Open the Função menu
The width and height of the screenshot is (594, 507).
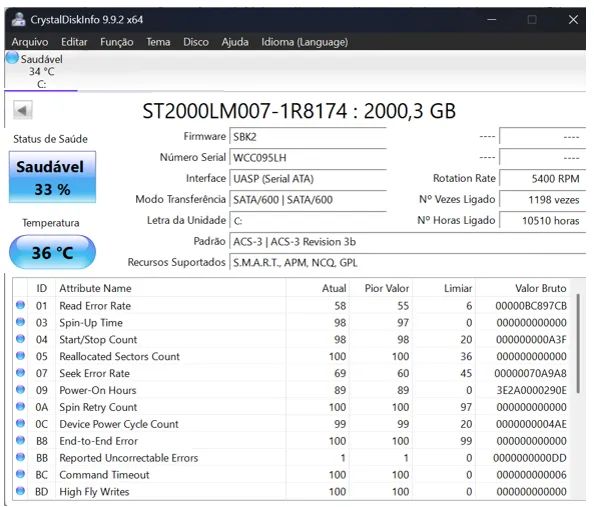coord(117,42)
